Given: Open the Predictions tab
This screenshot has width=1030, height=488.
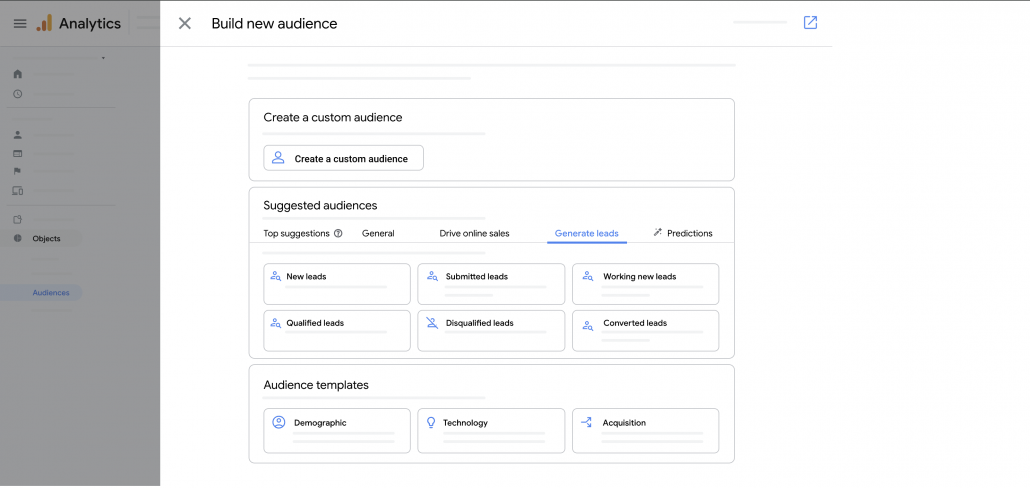Looking at the screenshot, I should tap(682, 233).
